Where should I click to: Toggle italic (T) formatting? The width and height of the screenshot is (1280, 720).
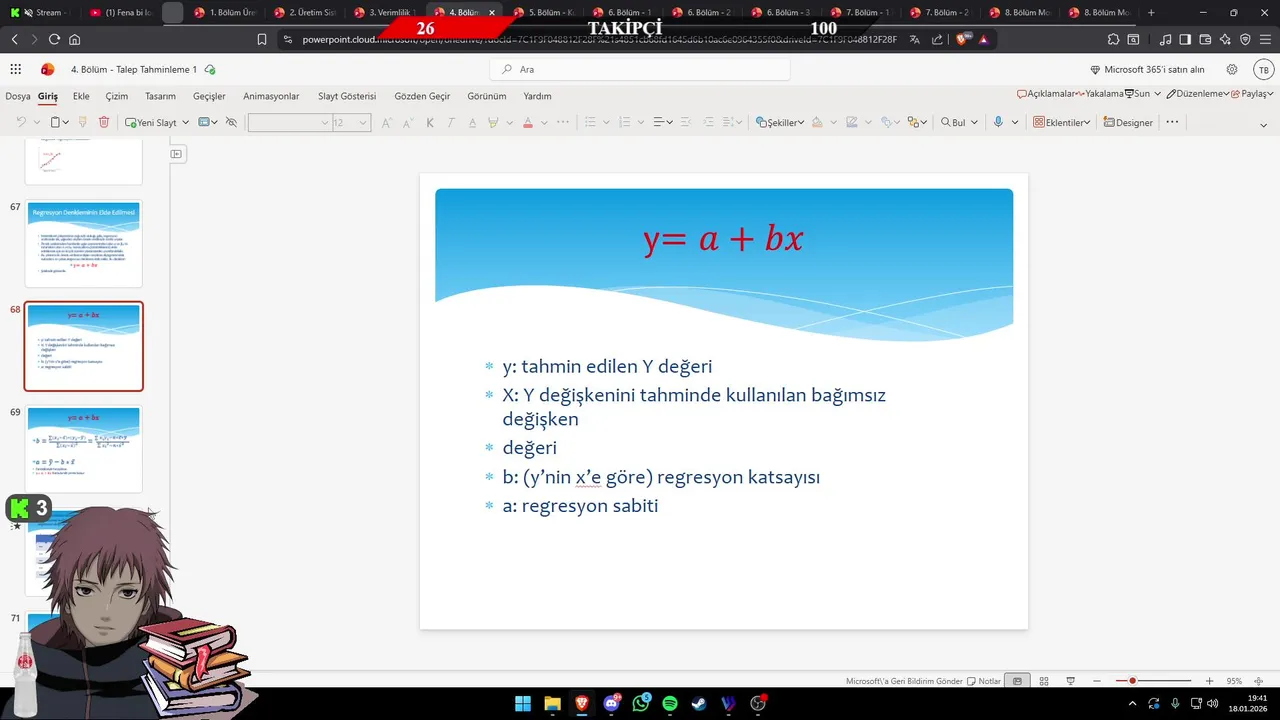(x=451, y=122)
